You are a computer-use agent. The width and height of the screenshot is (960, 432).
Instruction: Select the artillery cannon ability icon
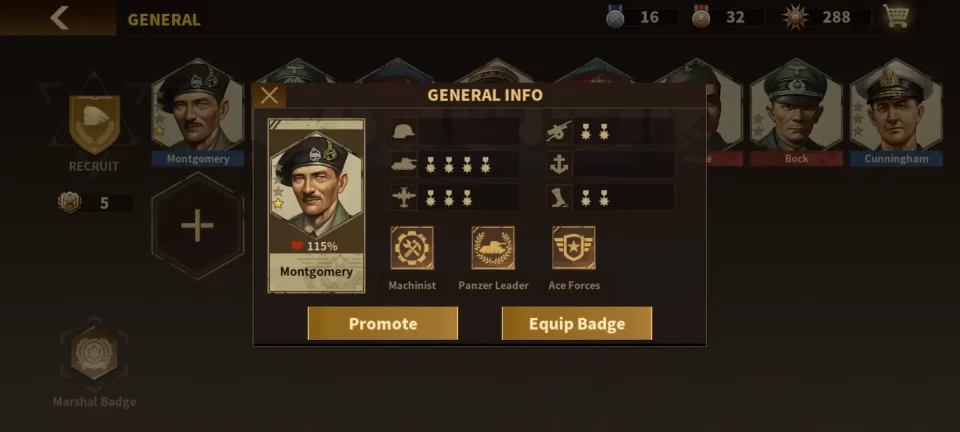(560, 131)
